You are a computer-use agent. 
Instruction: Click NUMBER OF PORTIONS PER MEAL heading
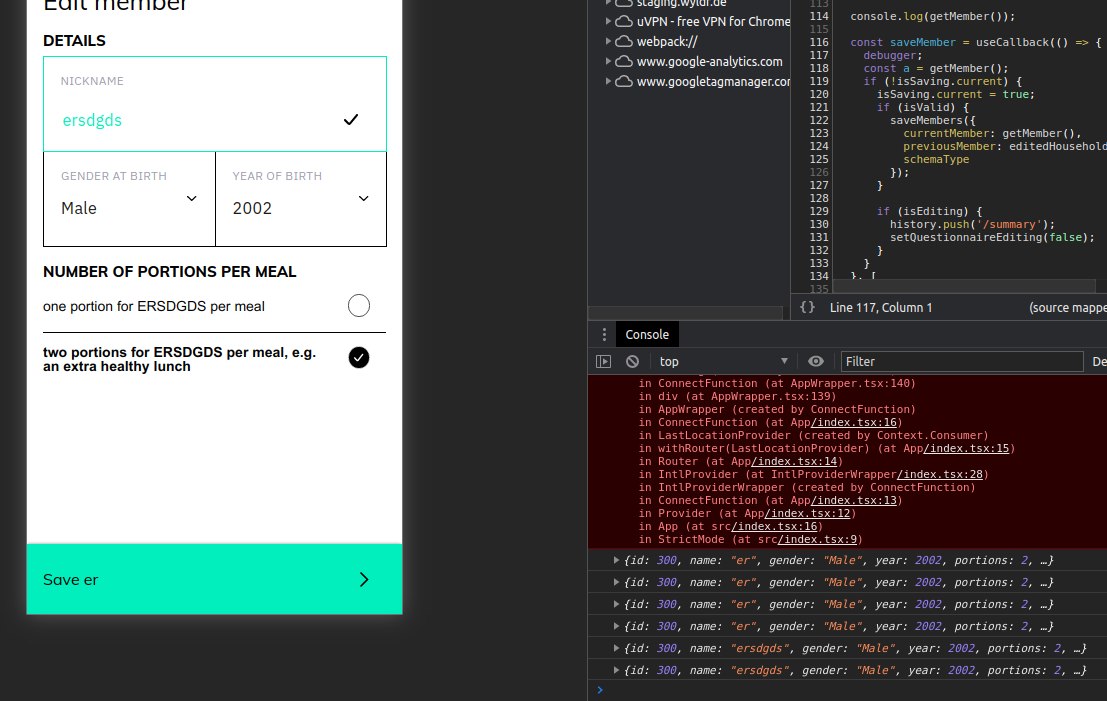tap(169, 272)
